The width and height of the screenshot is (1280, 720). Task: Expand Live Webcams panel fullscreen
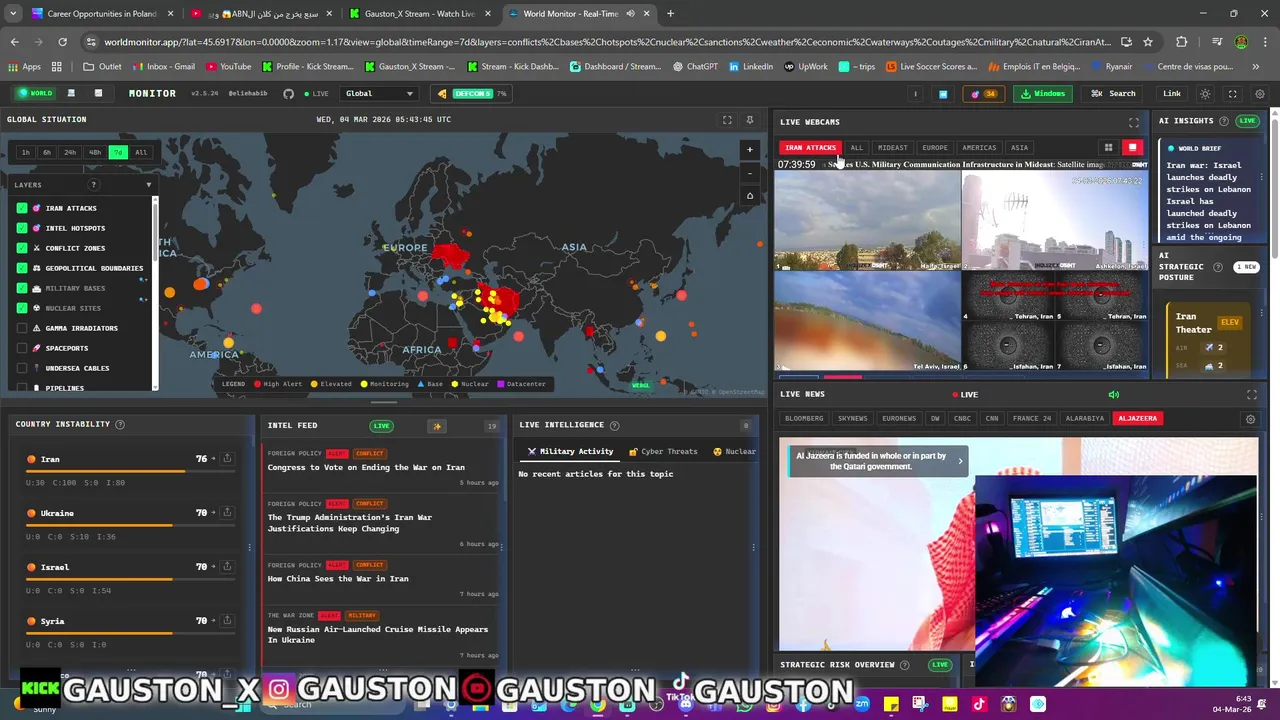pyautogui.click(x=1134, y=122)
